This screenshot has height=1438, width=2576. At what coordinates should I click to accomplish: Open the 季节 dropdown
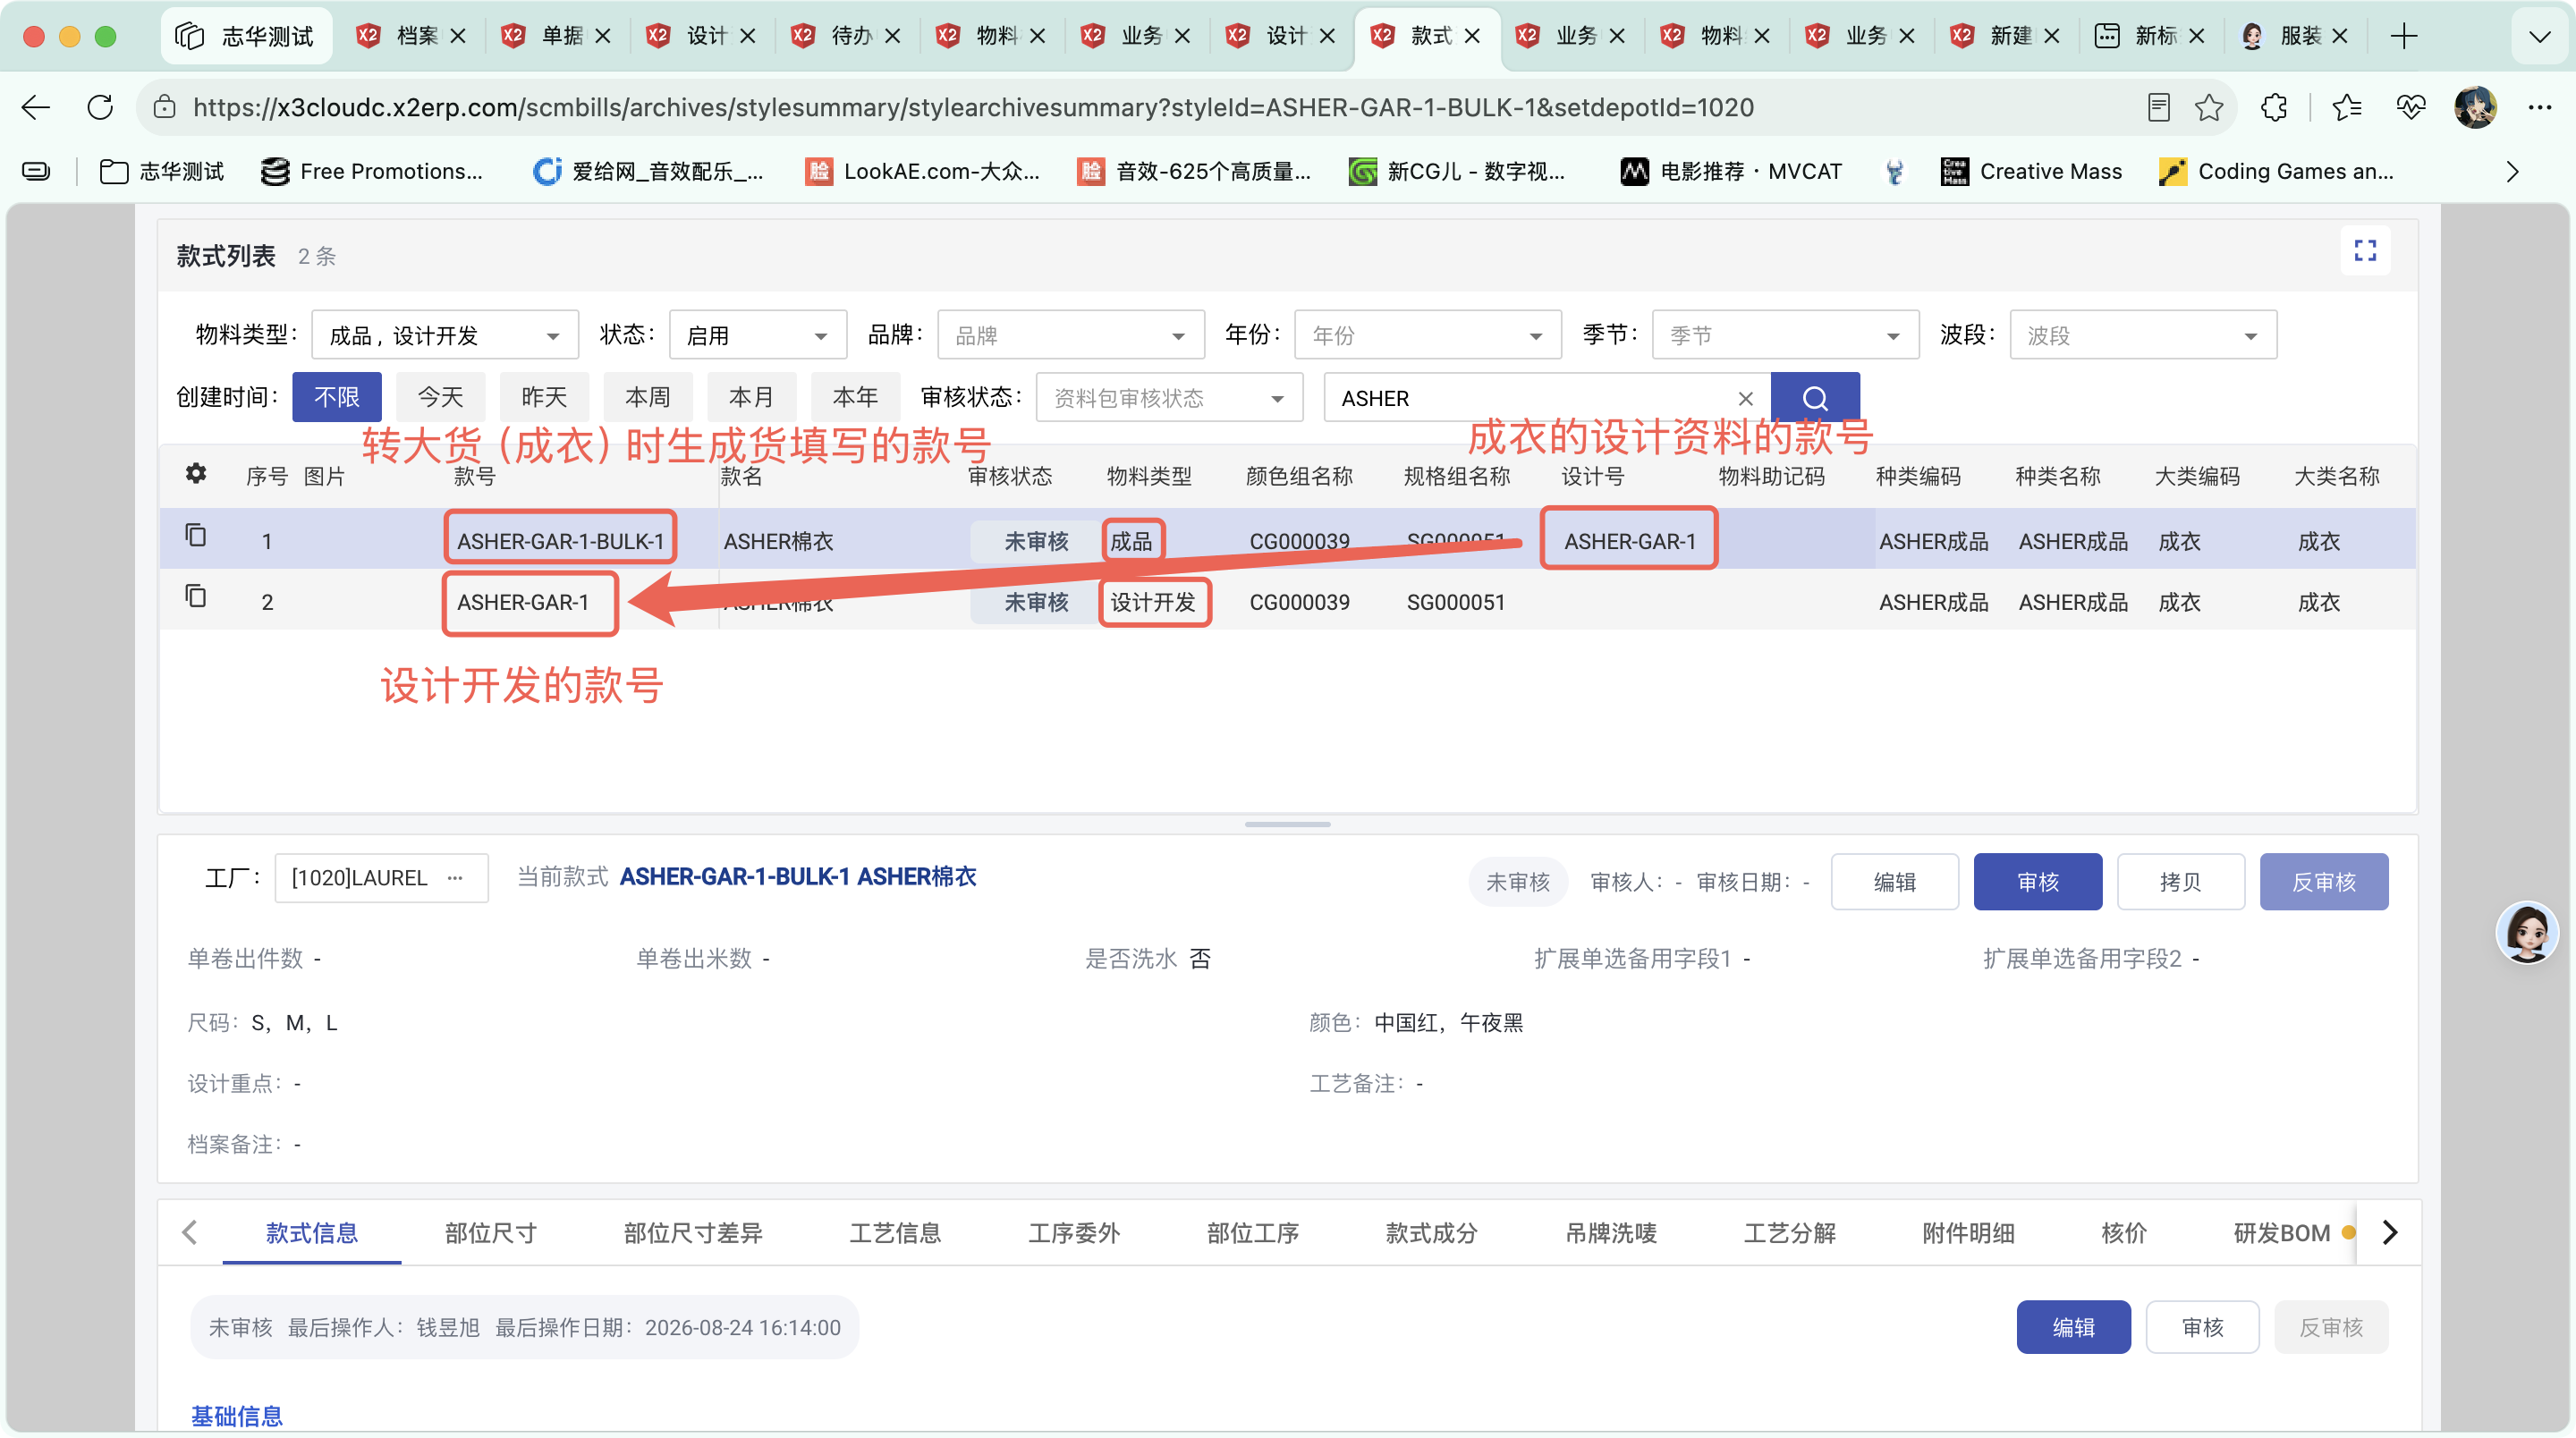(x=1786, y=335)
